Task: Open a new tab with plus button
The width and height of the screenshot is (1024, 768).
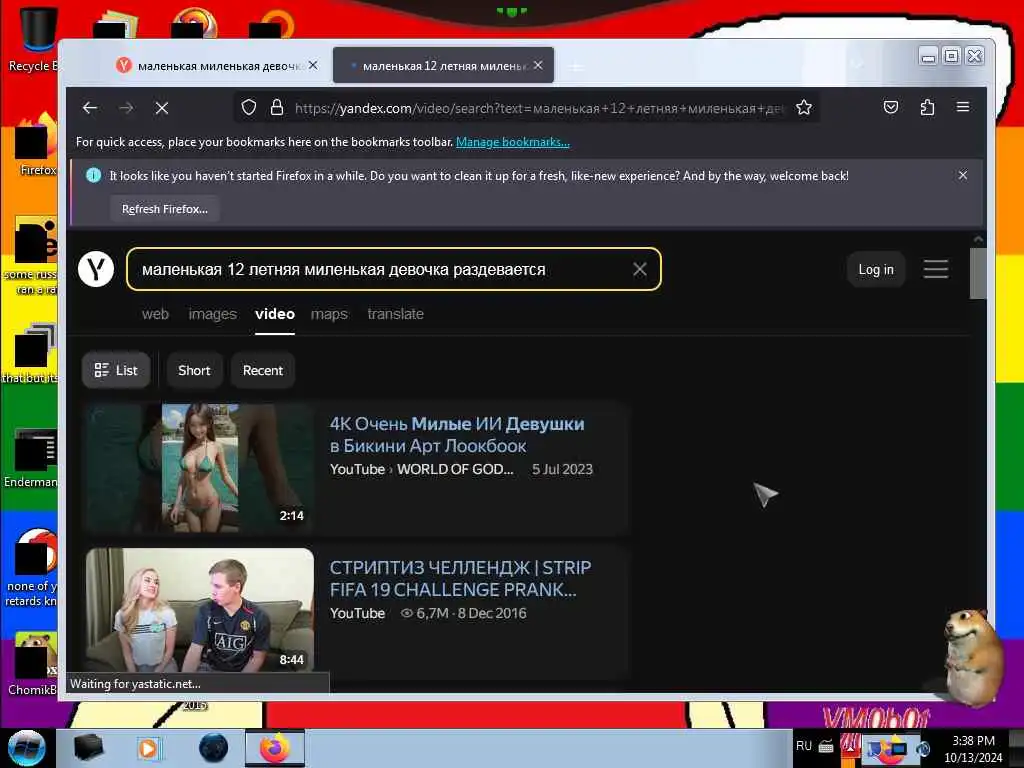Action: pos(576,66)
